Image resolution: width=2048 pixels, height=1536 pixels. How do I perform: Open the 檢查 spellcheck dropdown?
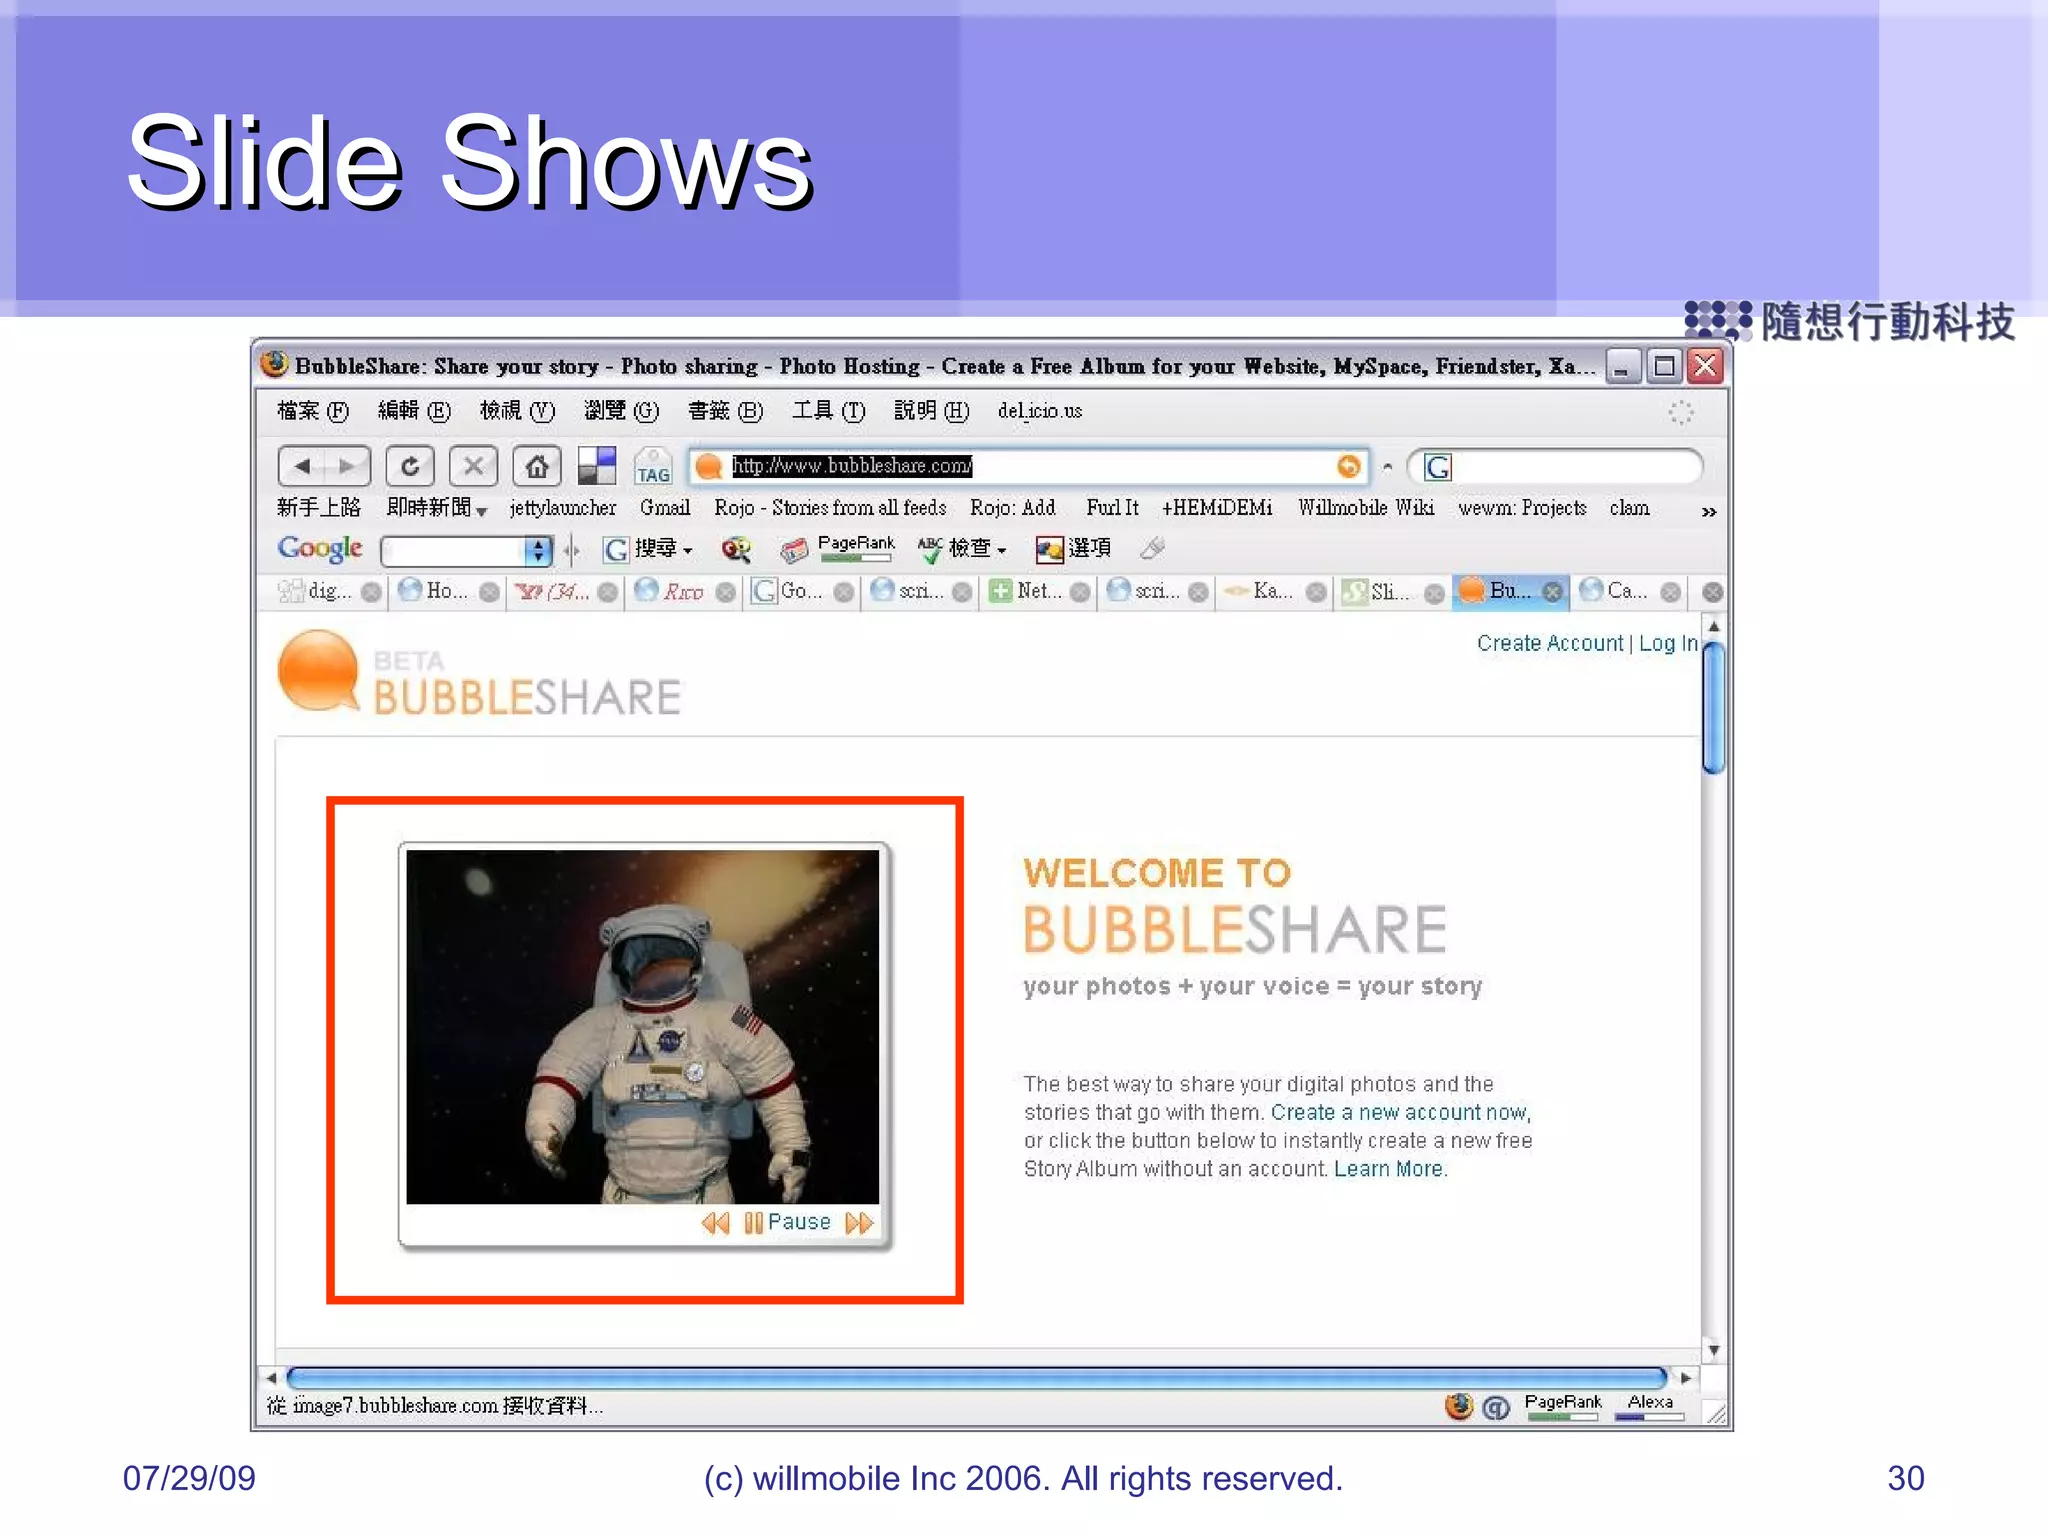click(x=1001, y=551)
